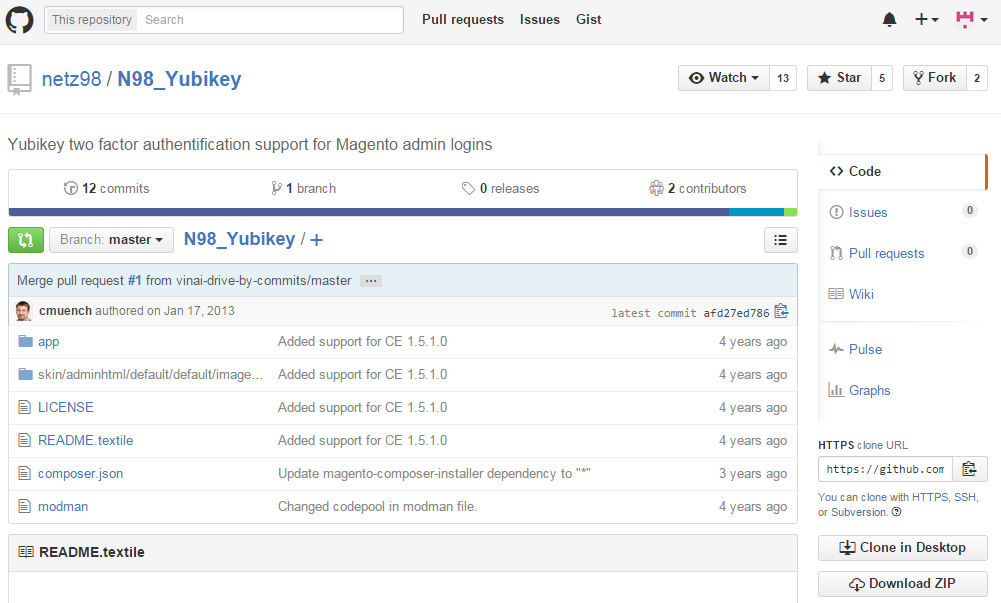Open Gist in top navigation
This screenshot has width=1001, height=603.
[x=589, y=20]
